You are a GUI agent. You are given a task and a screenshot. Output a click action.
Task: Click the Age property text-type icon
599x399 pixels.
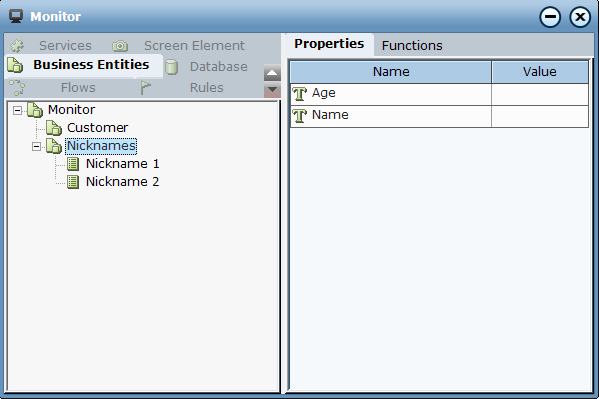300,94
